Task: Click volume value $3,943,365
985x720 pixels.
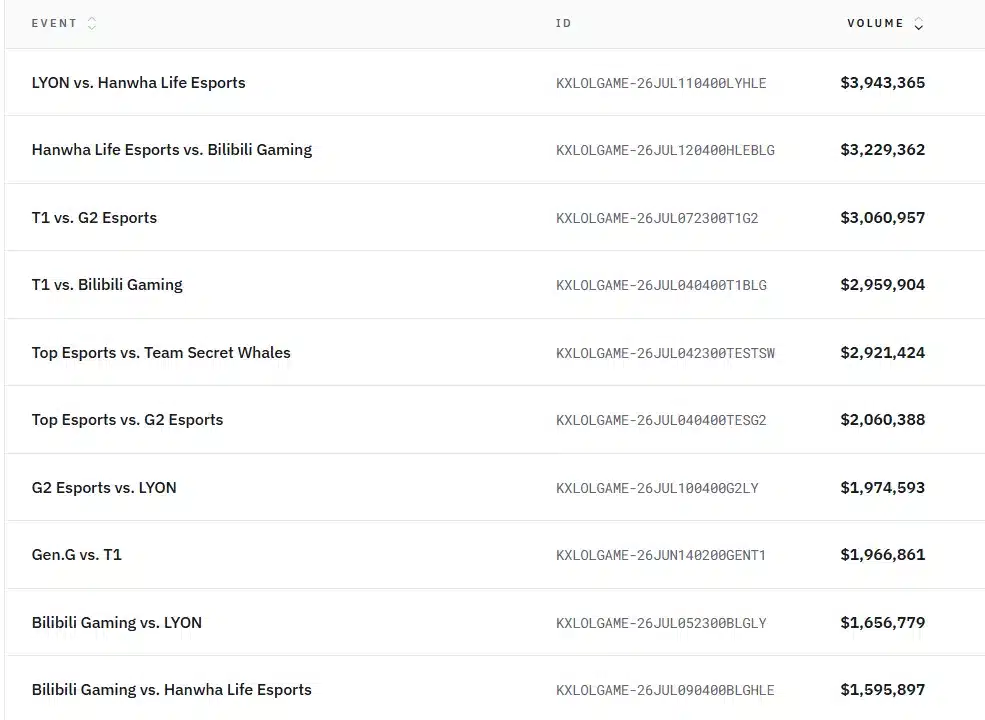Action: (883, 83)
